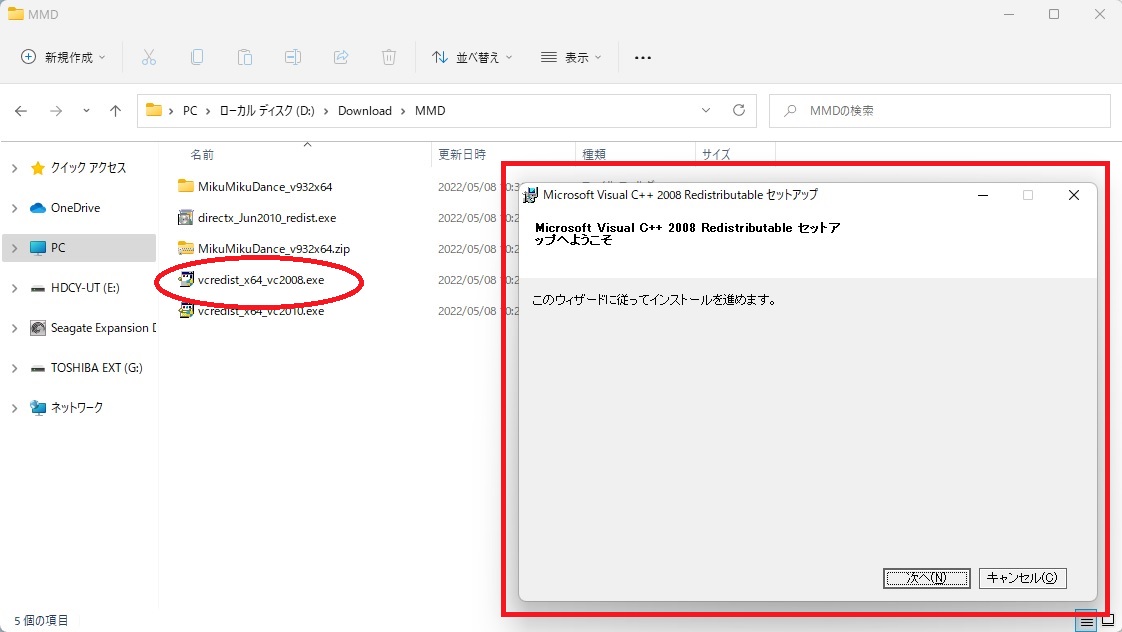
Task: Go up one folder level arrow
Action: 115,111
